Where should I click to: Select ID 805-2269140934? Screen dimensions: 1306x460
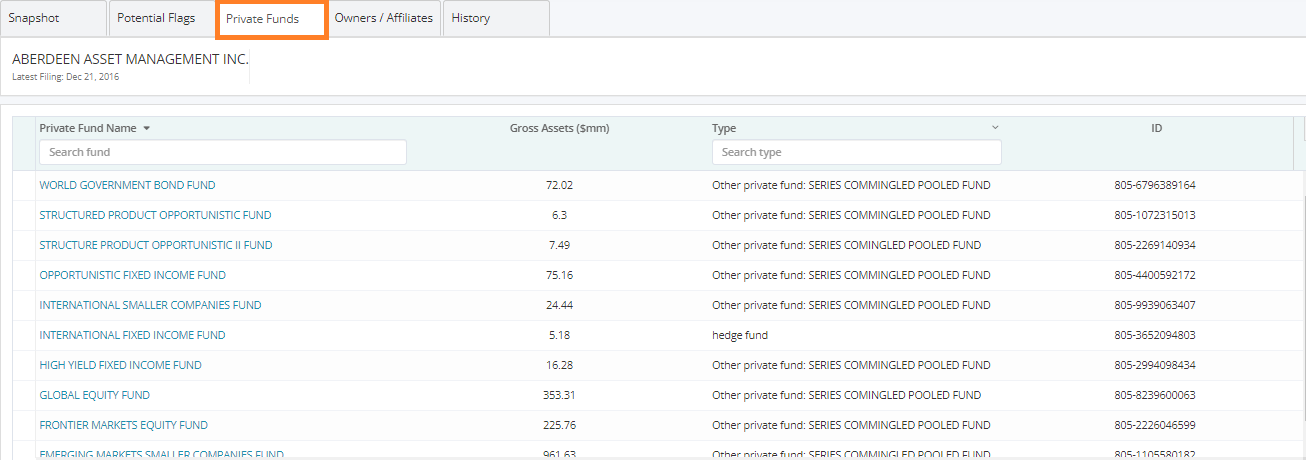coord(1155,245)
